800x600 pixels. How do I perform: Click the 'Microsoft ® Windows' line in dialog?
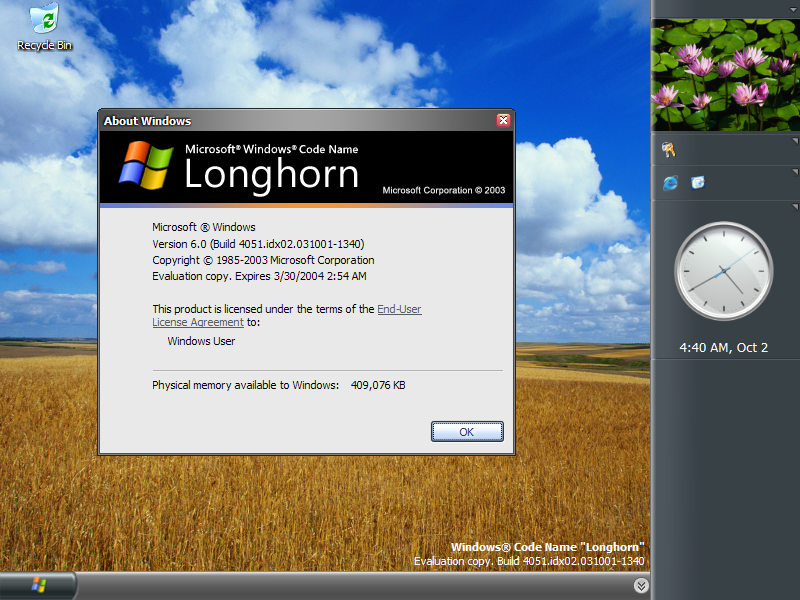click(x=204, y=227)
